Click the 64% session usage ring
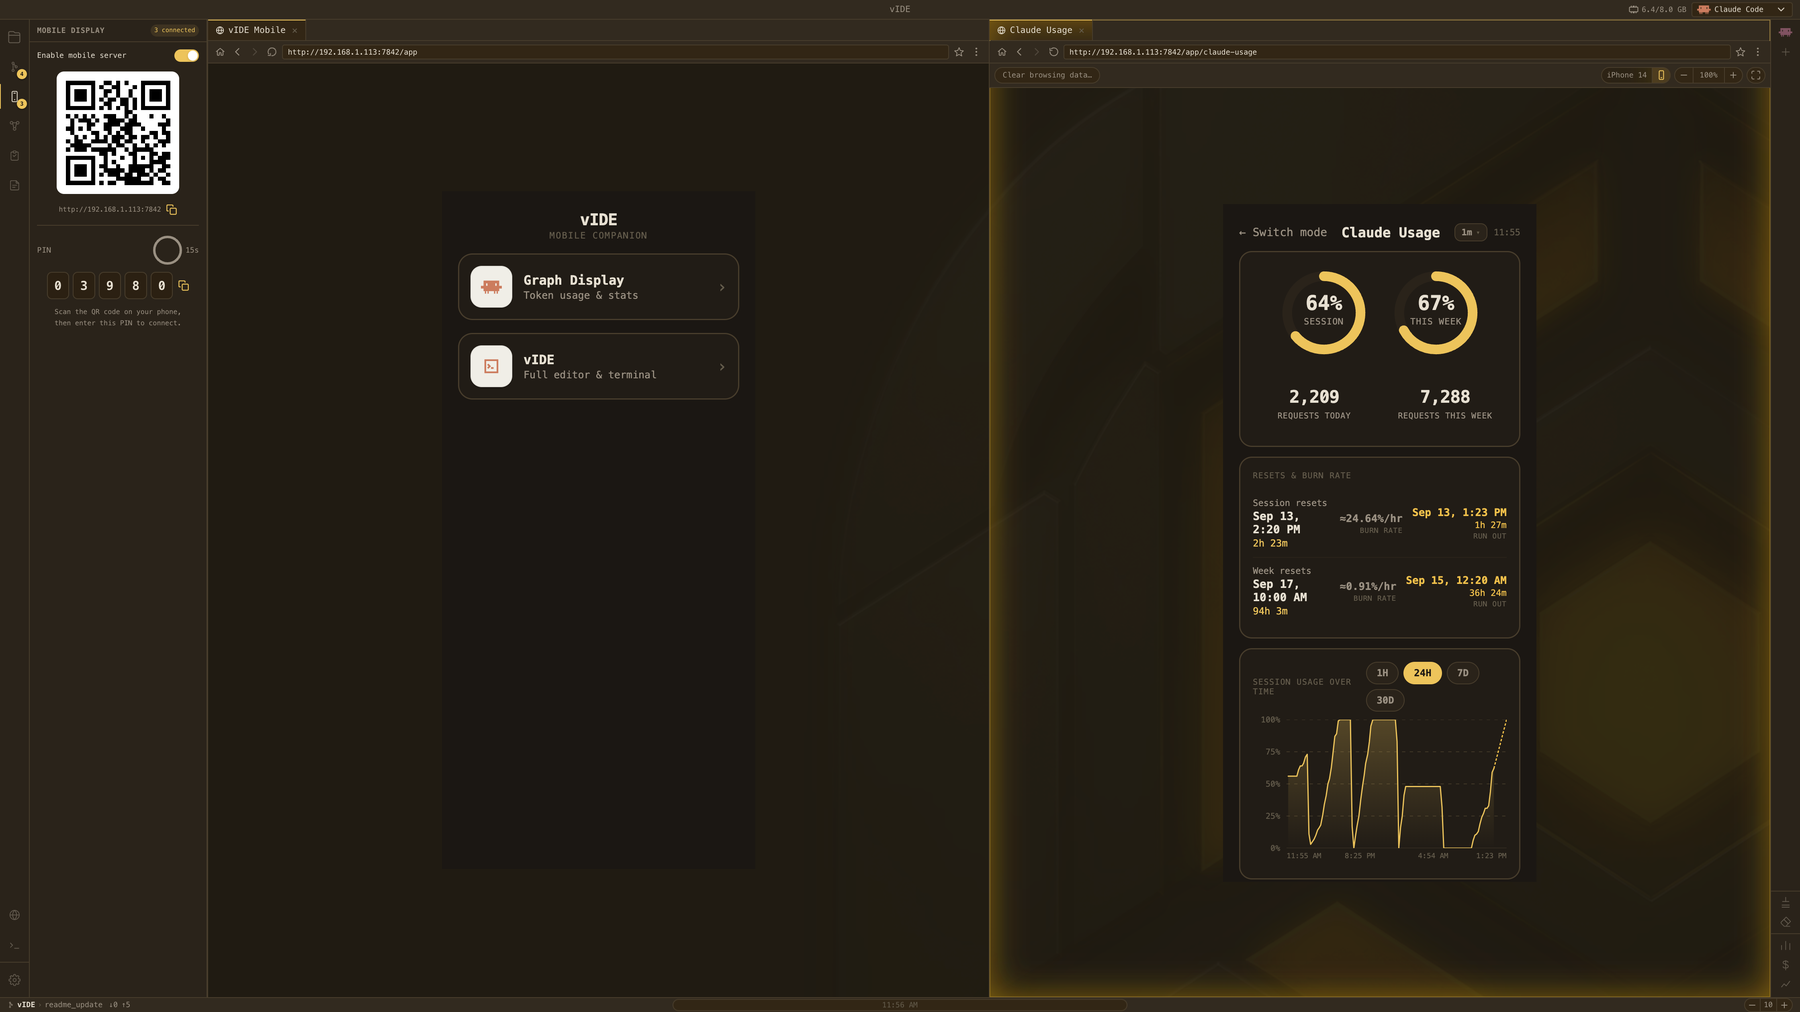The image size is (1800, 1012). click(x=1324, y=312)
